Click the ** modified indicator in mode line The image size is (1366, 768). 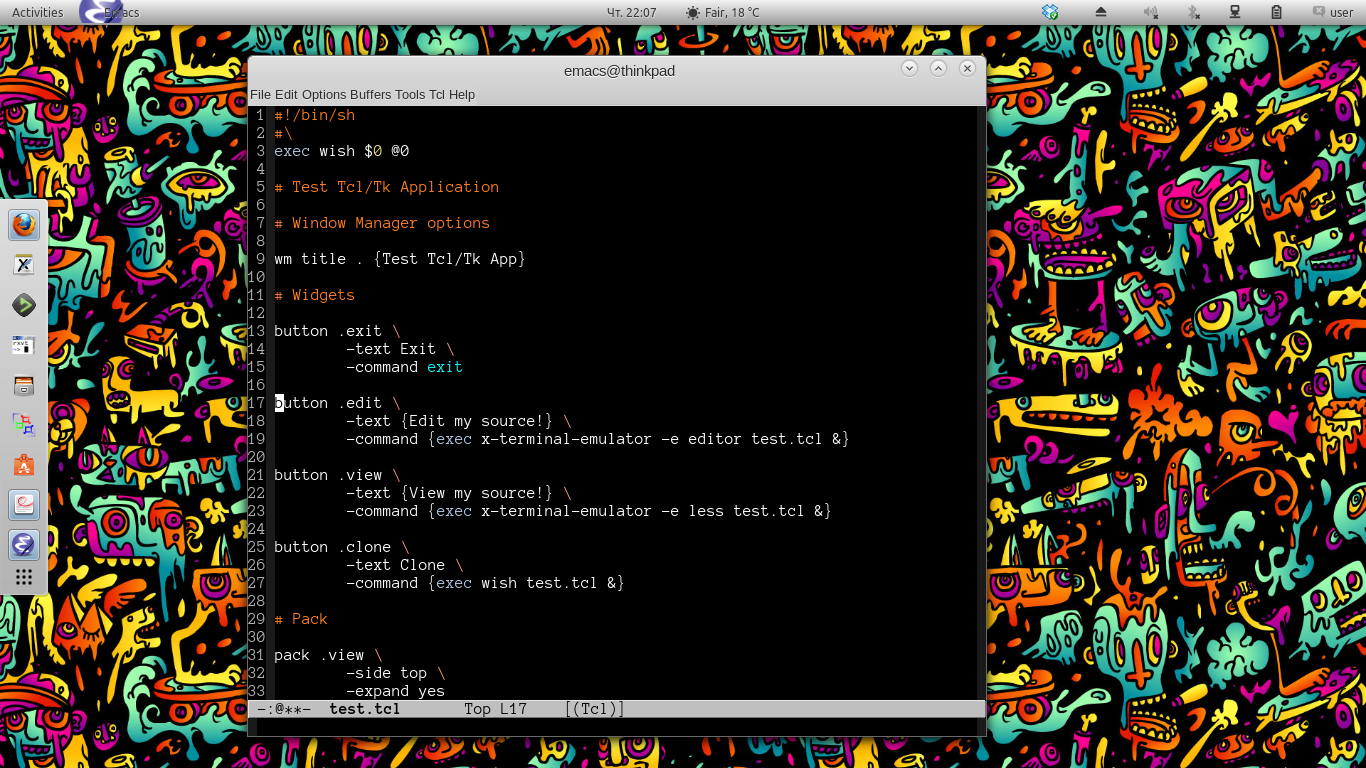[293, 709]
